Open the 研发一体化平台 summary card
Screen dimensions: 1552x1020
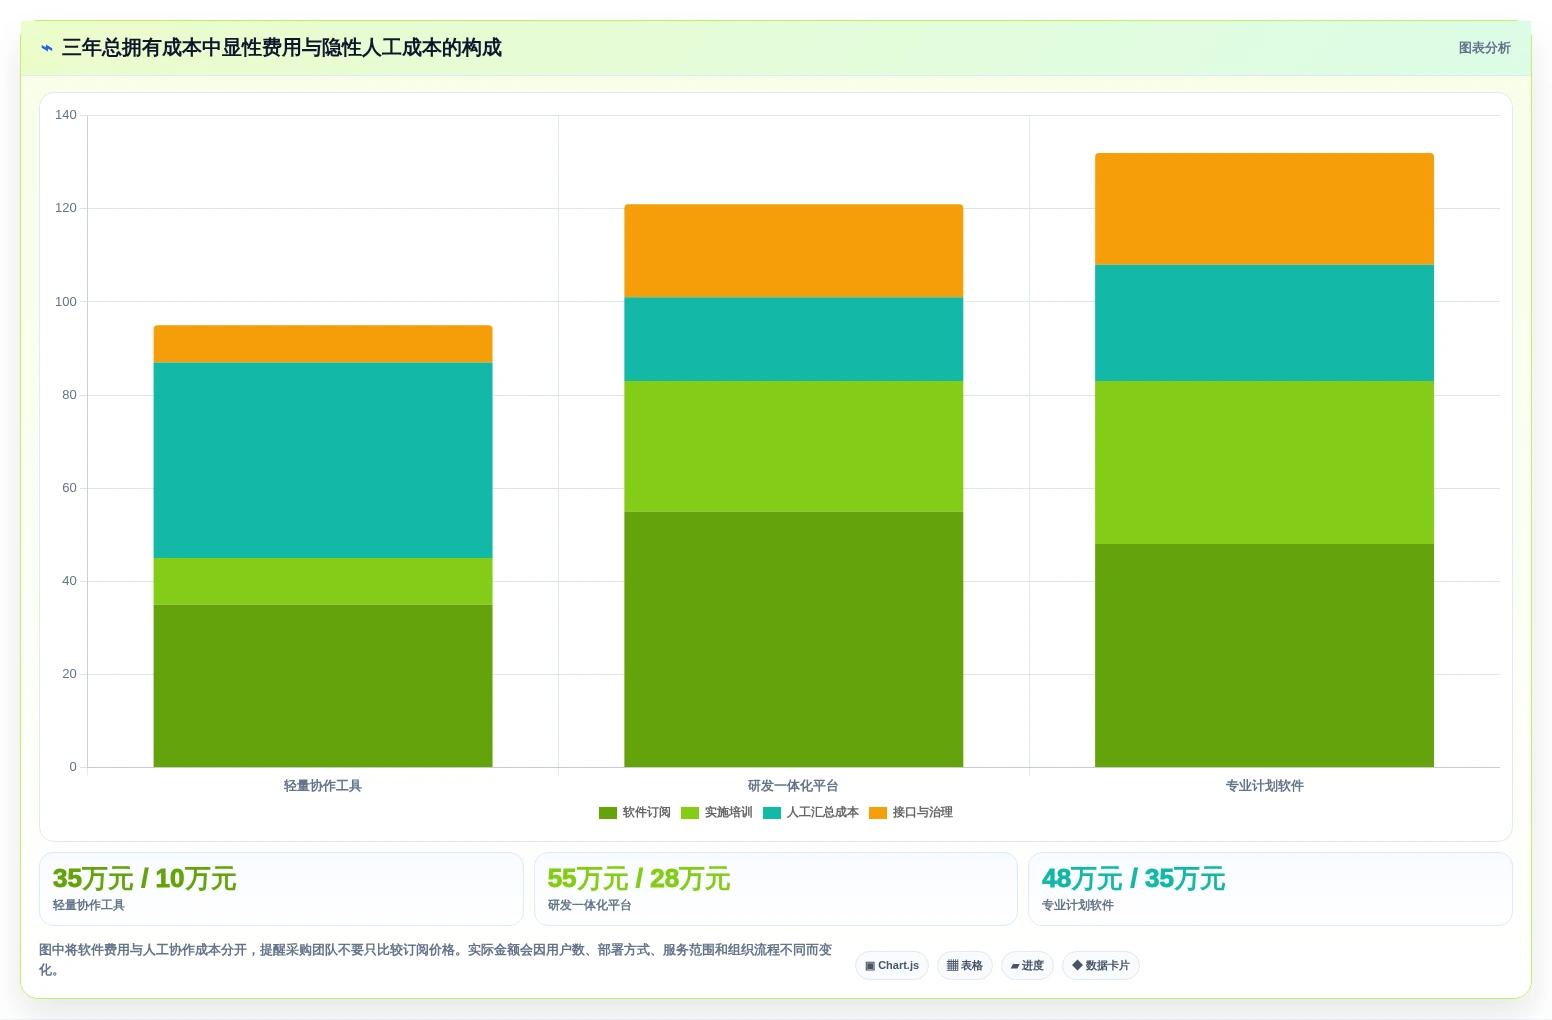pyautogui.click(x=776, y=889)
